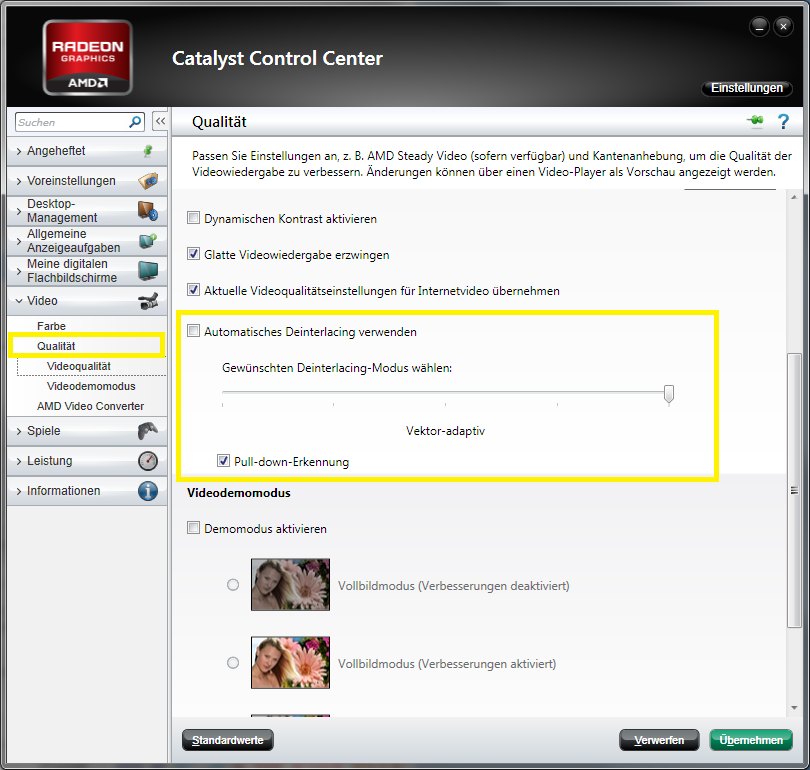This screenshot has width=810, height=770.
Task: Open AMD Video Converter page
Action: point(90,406)
